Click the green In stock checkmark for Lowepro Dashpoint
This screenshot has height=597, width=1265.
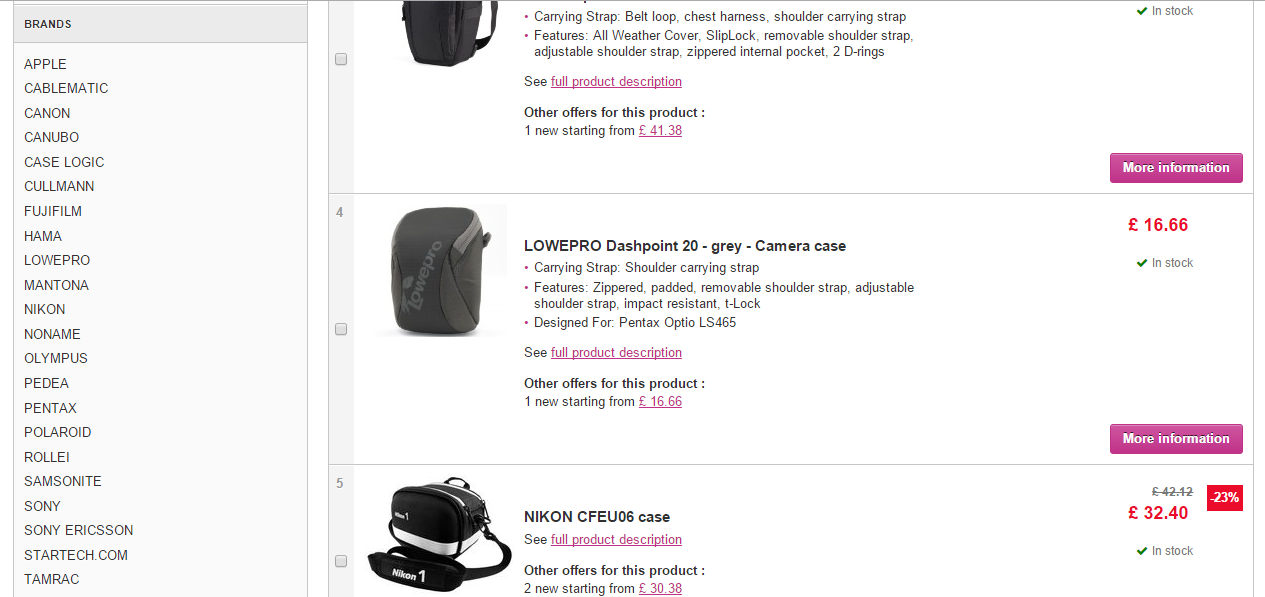tap(1142, 263)
